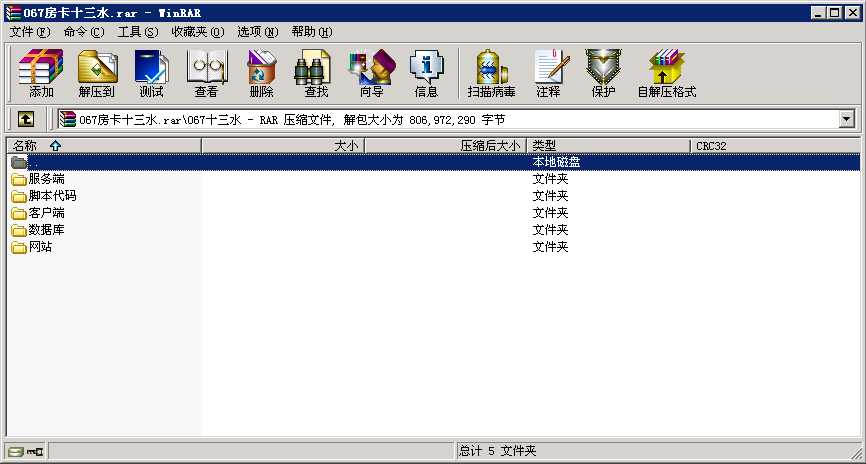Open the 文件(F) menu
866x464 pixels.
(30, 32)
